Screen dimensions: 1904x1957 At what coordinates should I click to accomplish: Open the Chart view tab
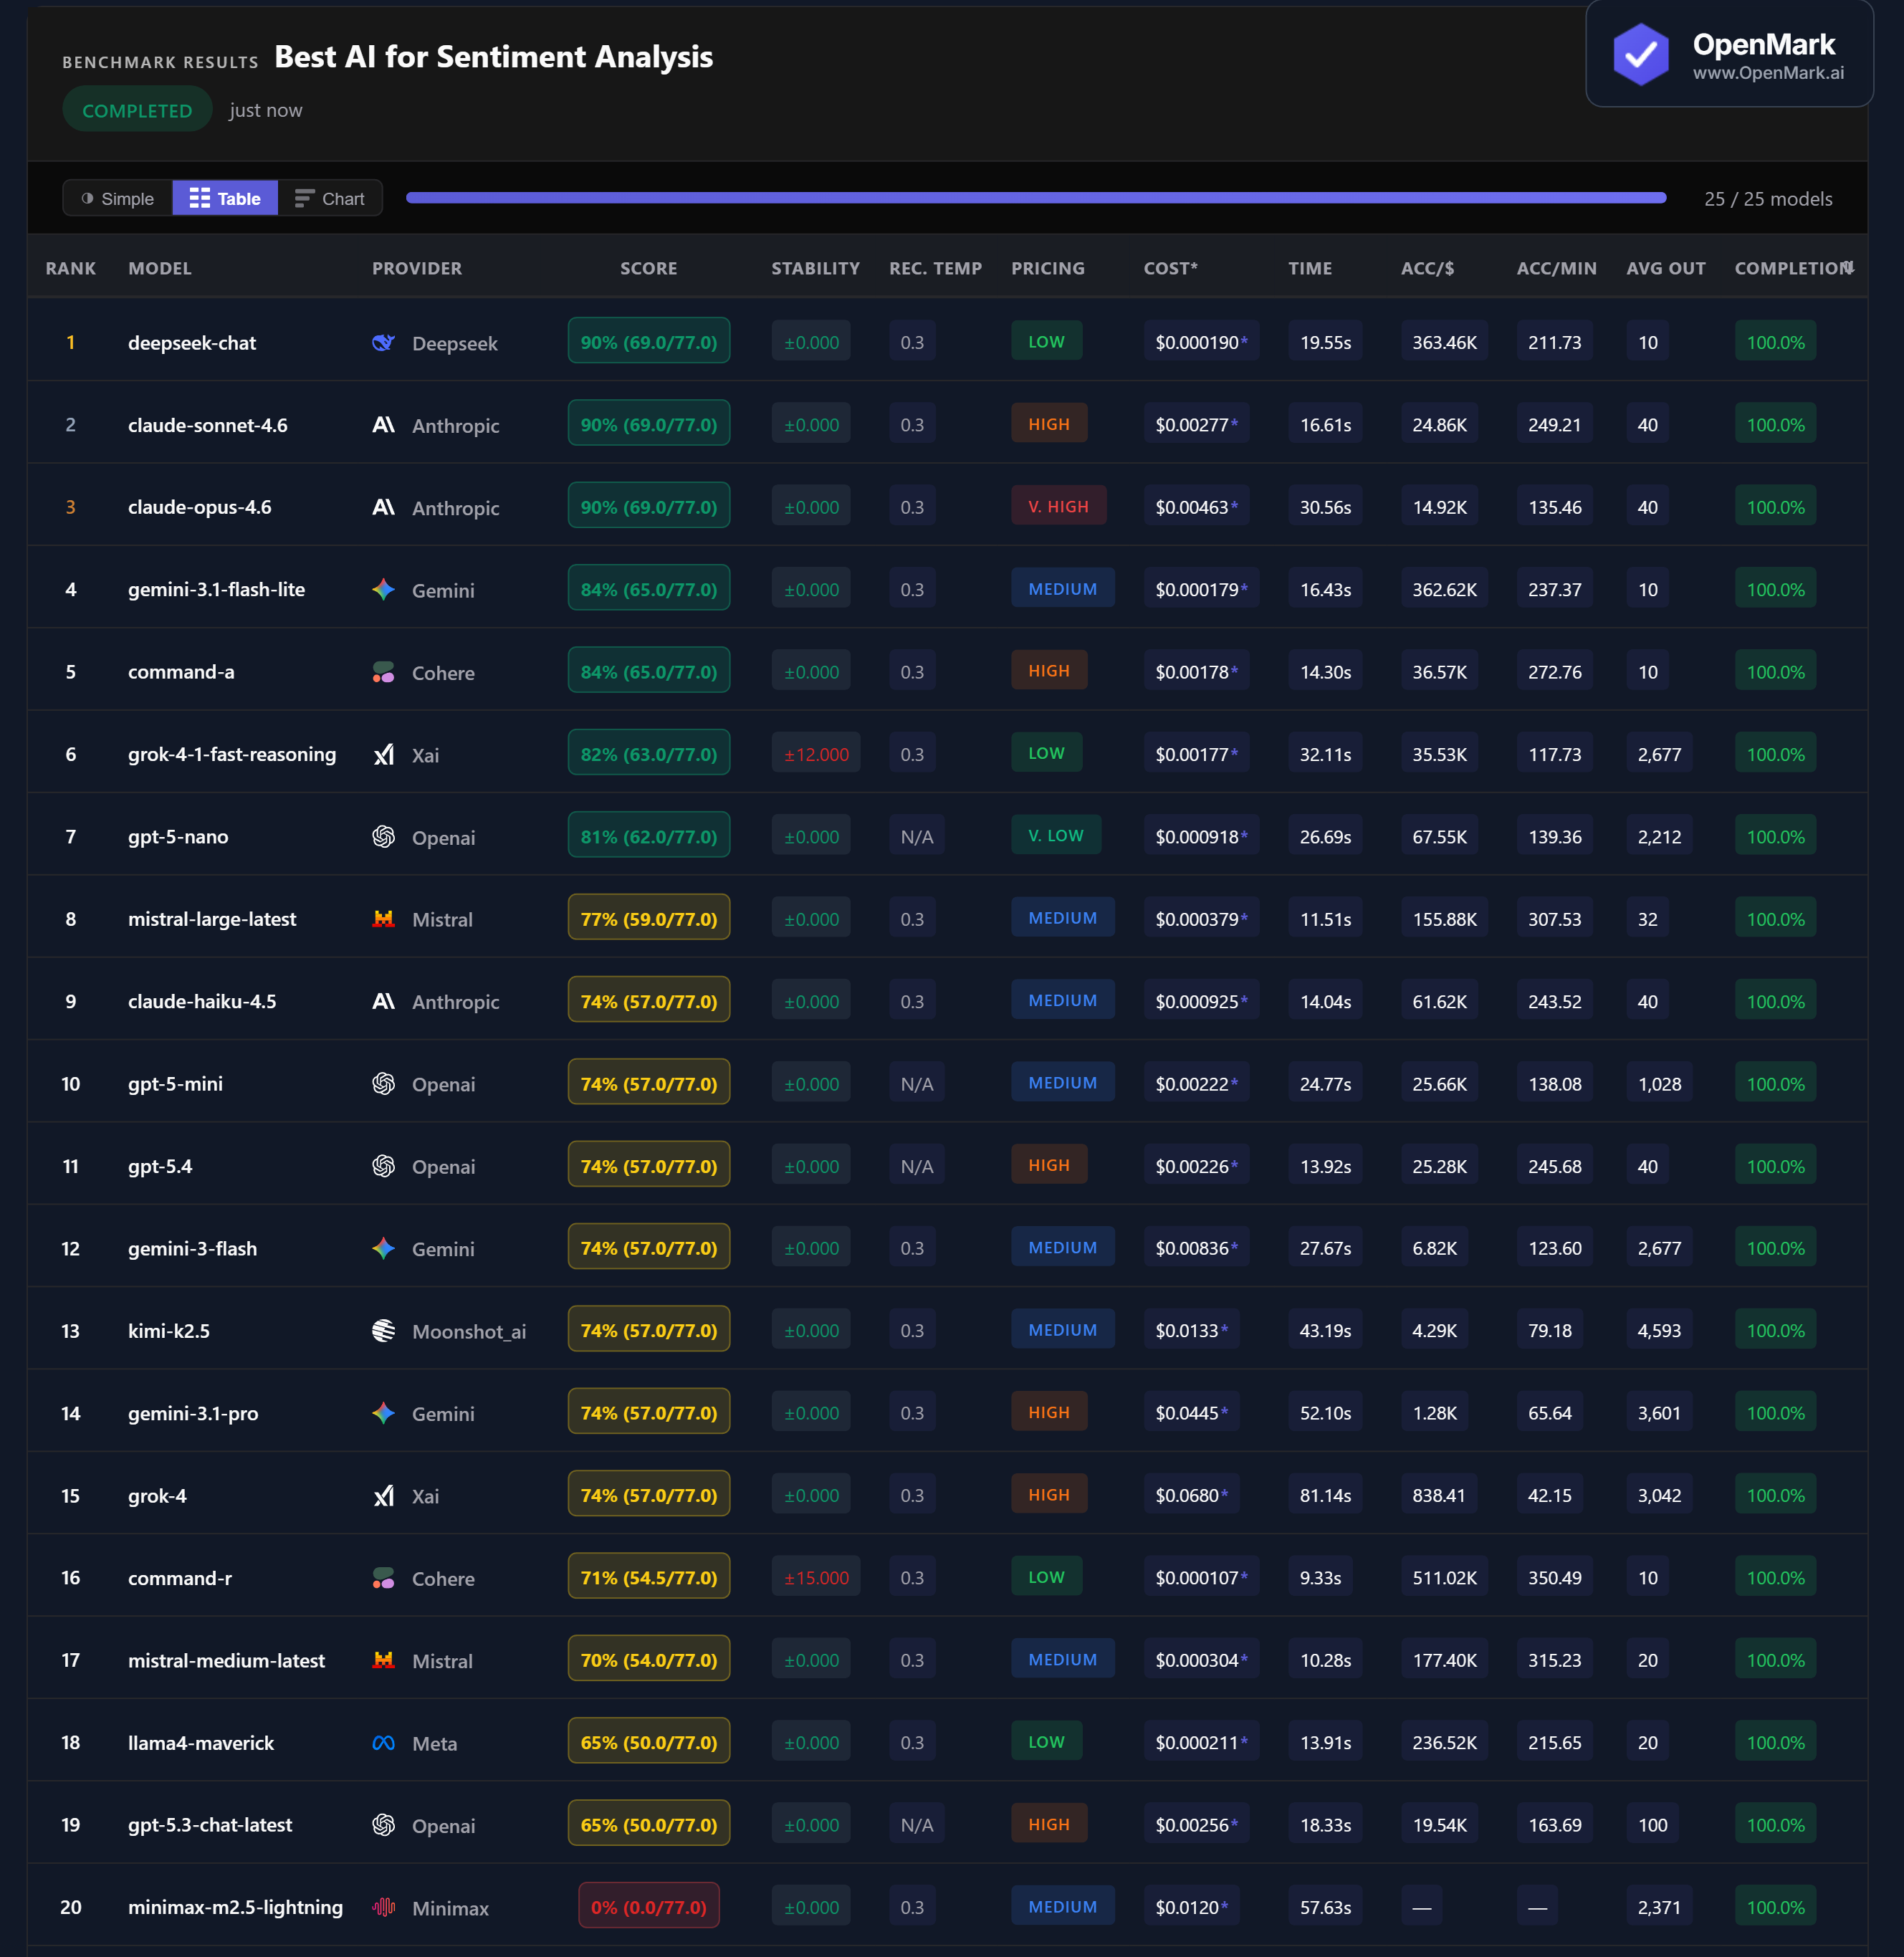330,198
